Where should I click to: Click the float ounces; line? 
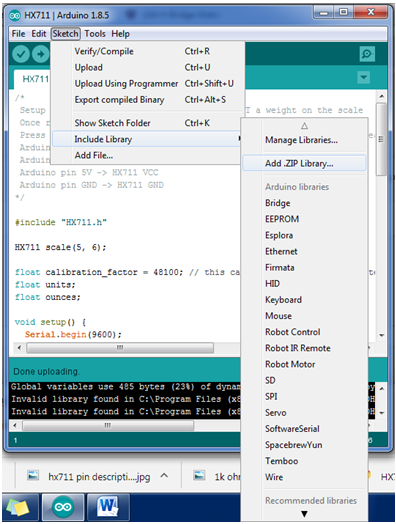point(47,297)
